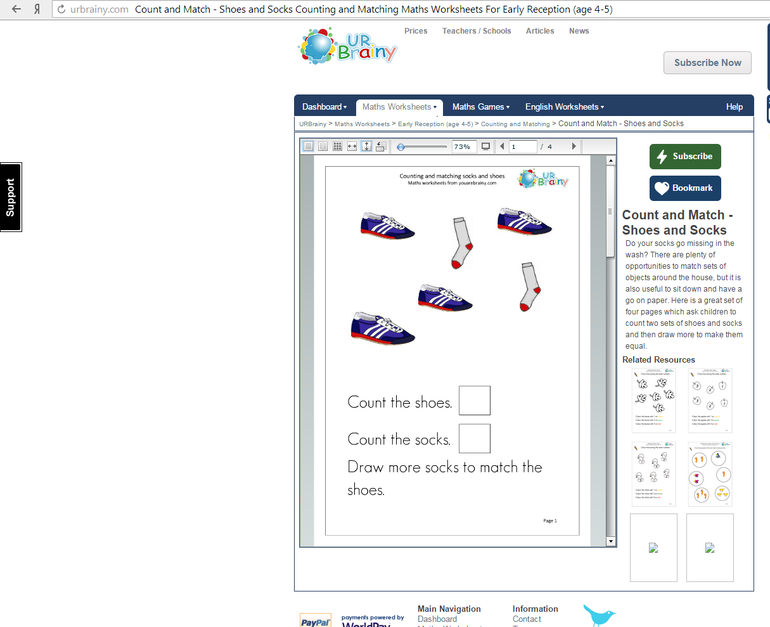
Task: Go to previous page arrow
Action: pyautogui.click(x=502, y=147)
